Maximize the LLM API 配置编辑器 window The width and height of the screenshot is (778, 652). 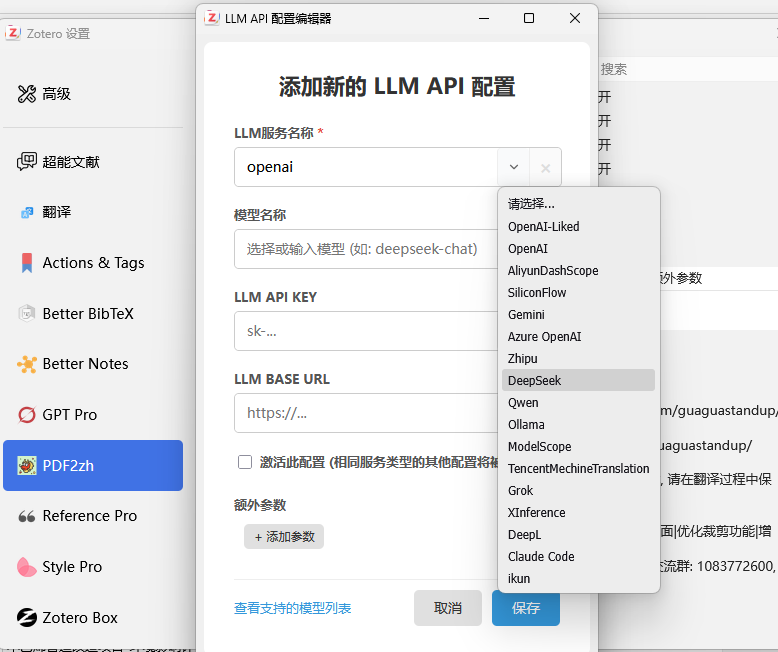(529, 18)
